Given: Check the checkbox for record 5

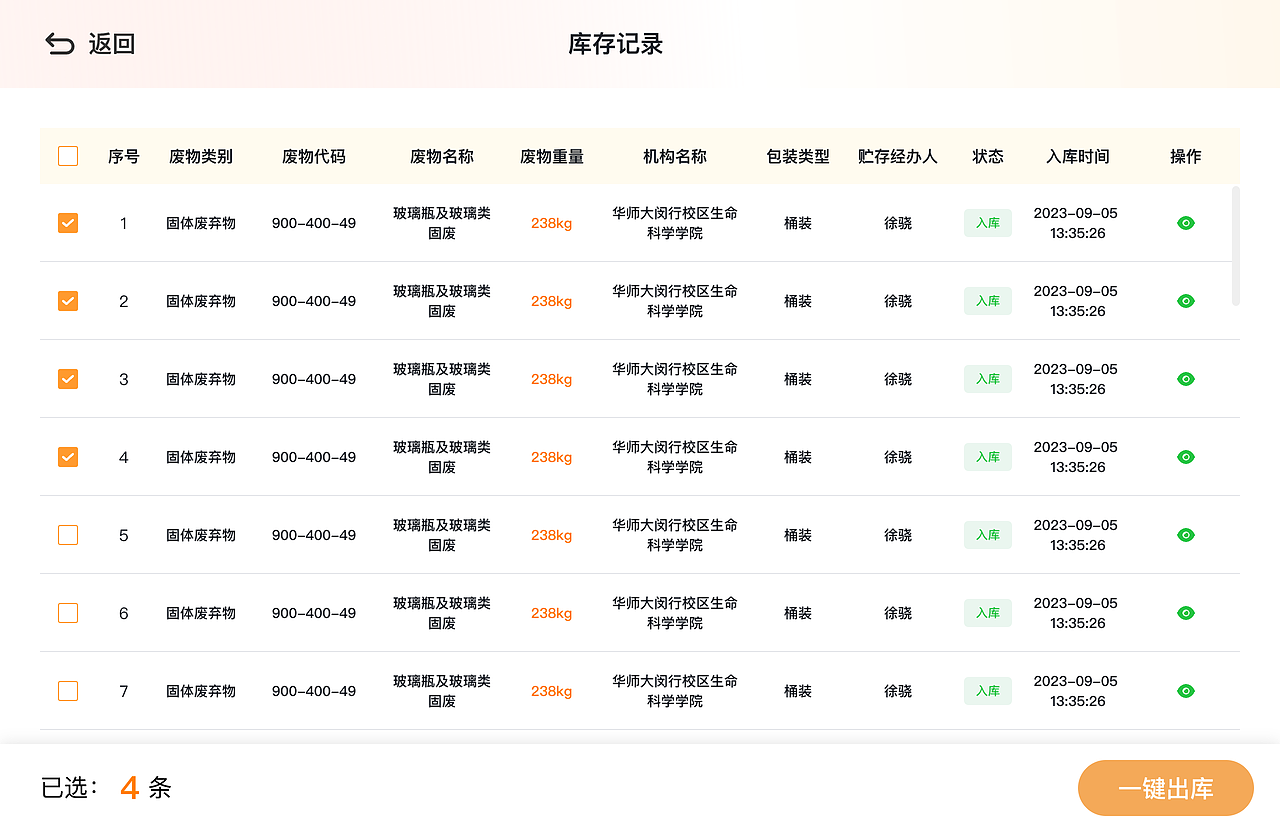Looking at the screenshot, I should point(67,535).
